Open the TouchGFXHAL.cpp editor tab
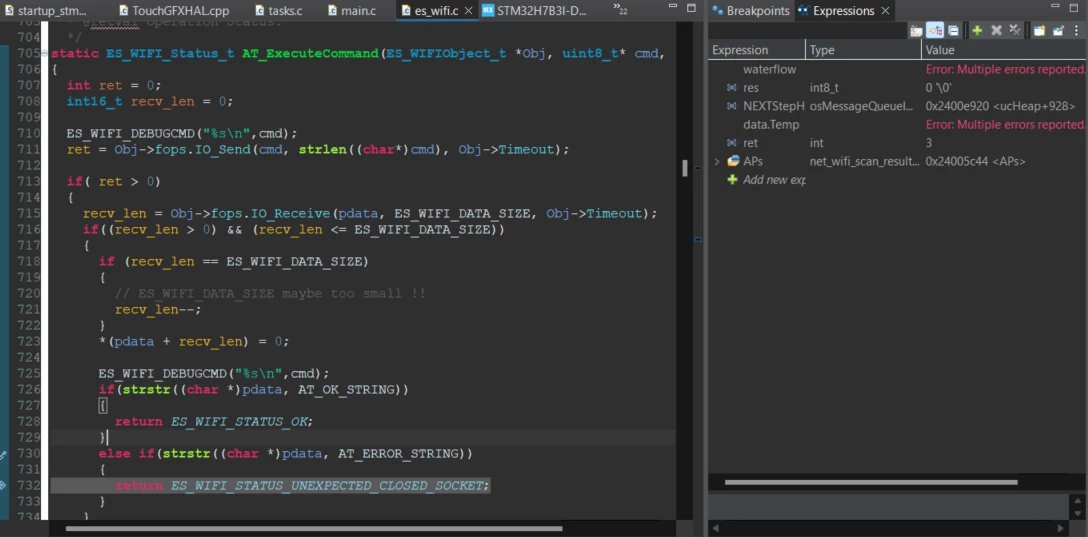The image size is (1088, 537). coord(173,11)
